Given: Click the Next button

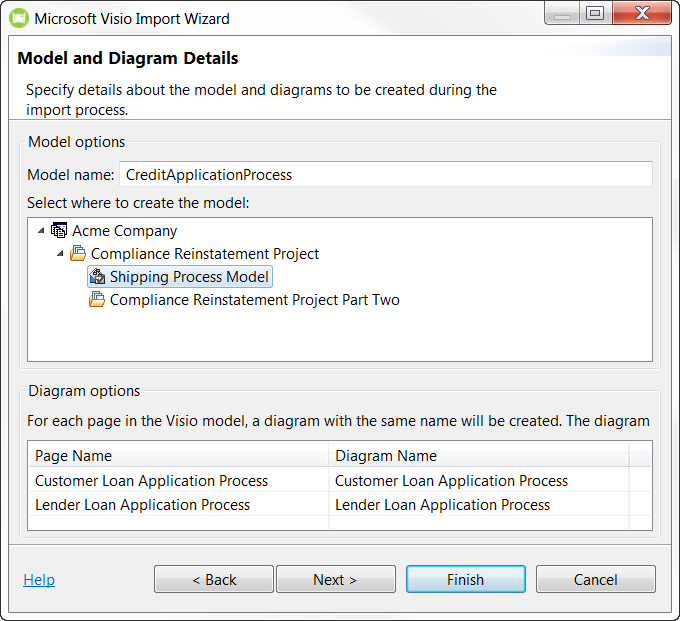Looking at the screenshot, I should click(x=336, y=579).
